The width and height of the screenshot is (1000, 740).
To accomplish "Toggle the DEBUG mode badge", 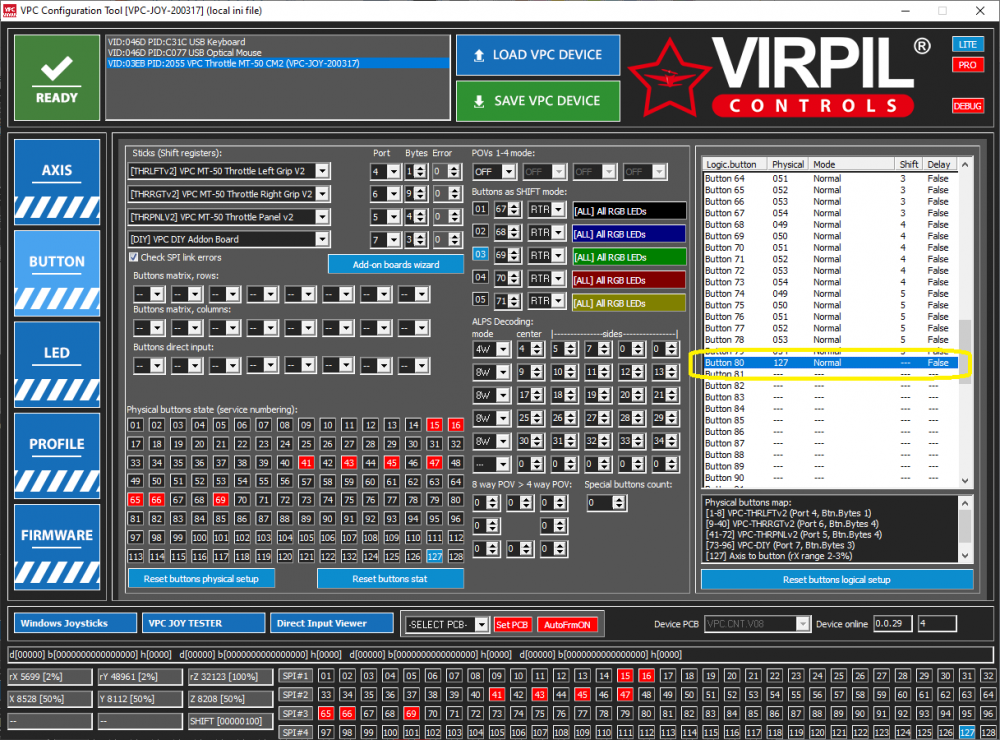I will 967,106.
